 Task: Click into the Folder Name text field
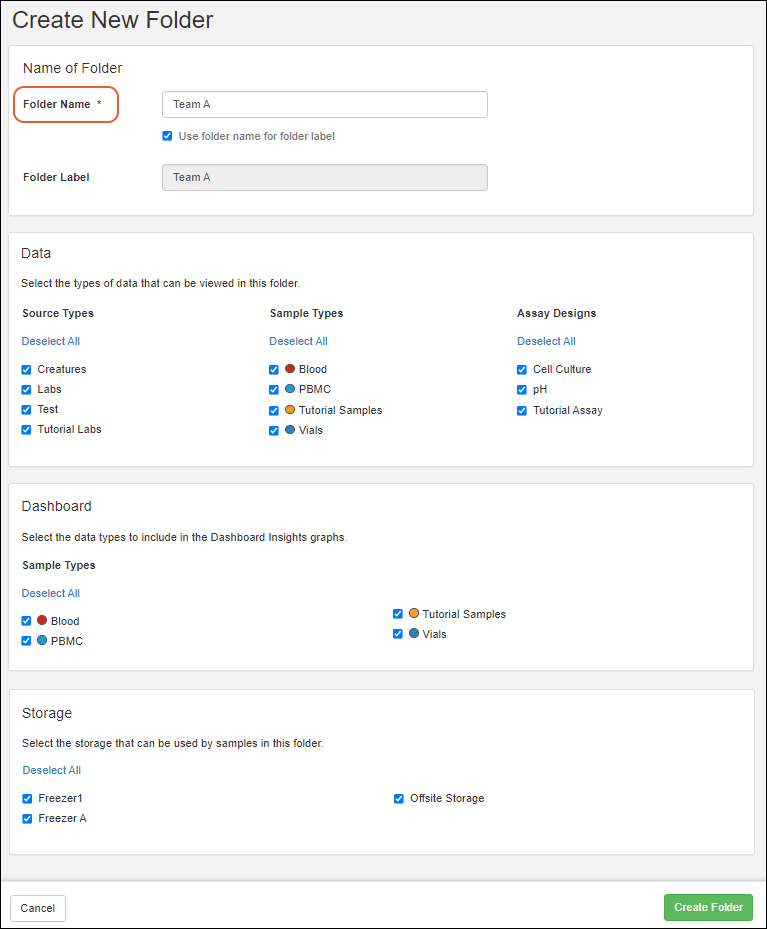[324, 104]
